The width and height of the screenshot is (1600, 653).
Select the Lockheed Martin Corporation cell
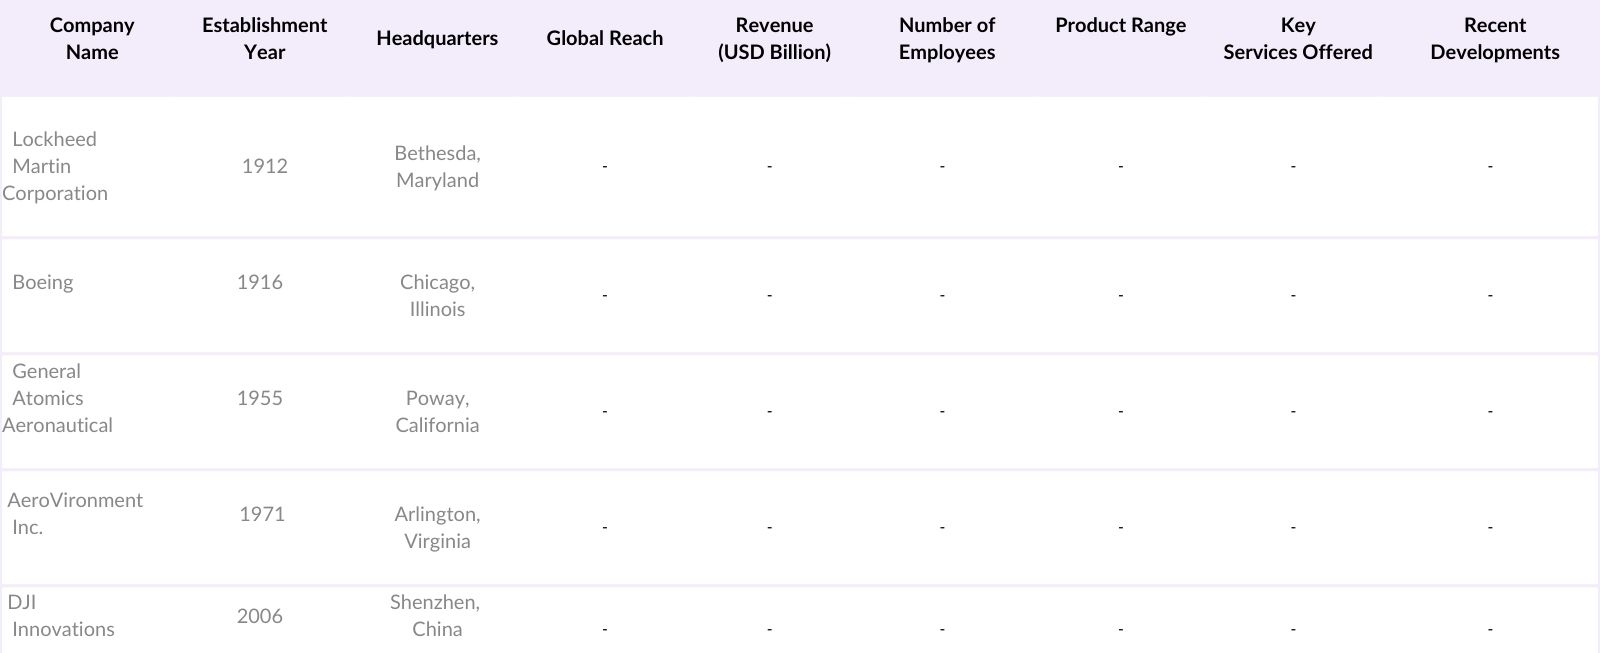(x=55, y=166)
